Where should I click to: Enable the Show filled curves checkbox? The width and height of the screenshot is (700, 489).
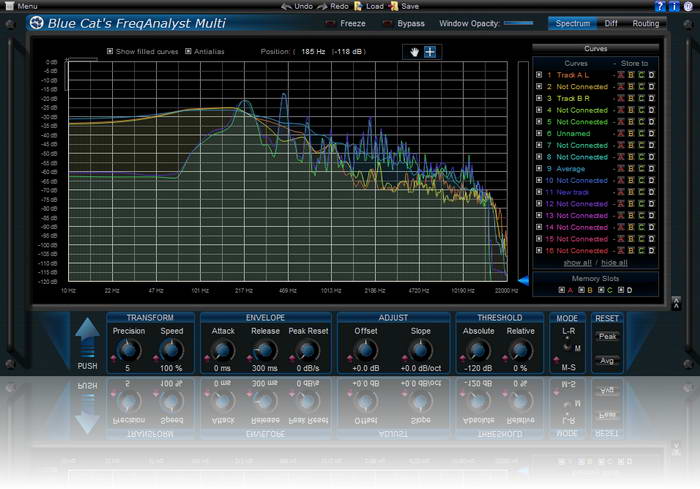tap(110, 51)
